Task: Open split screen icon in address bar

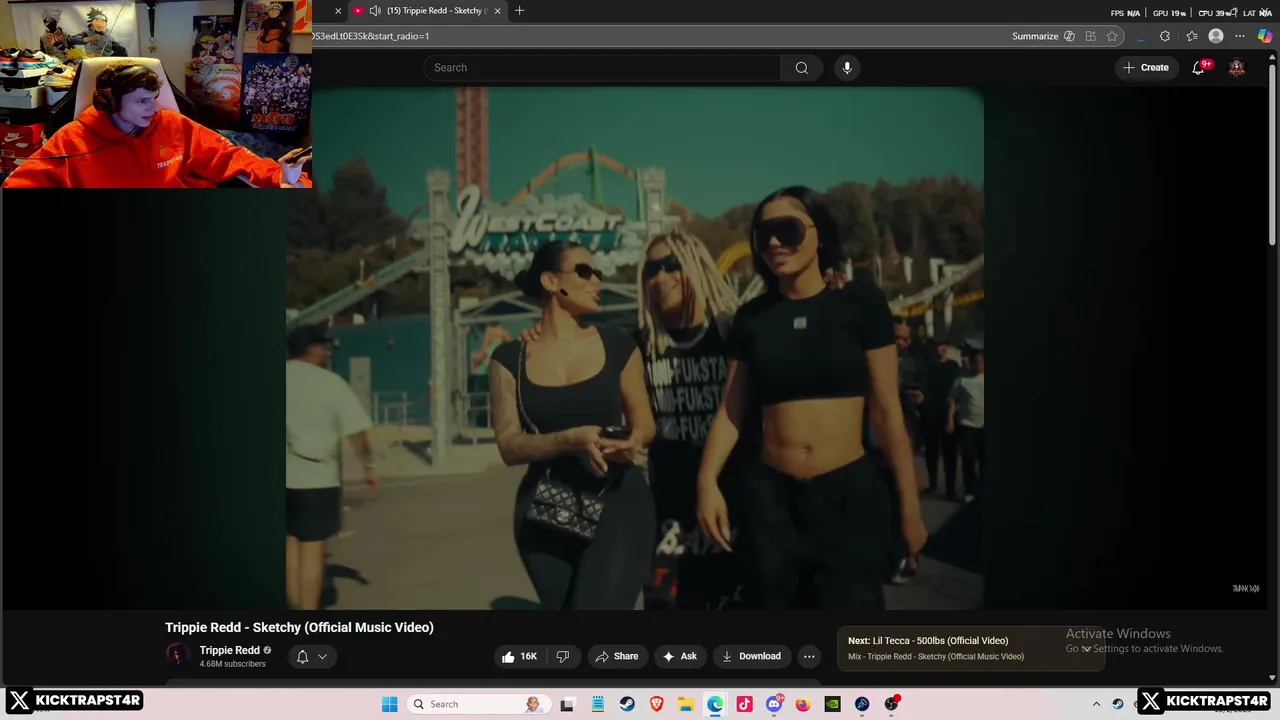Action: point(1090,36)
